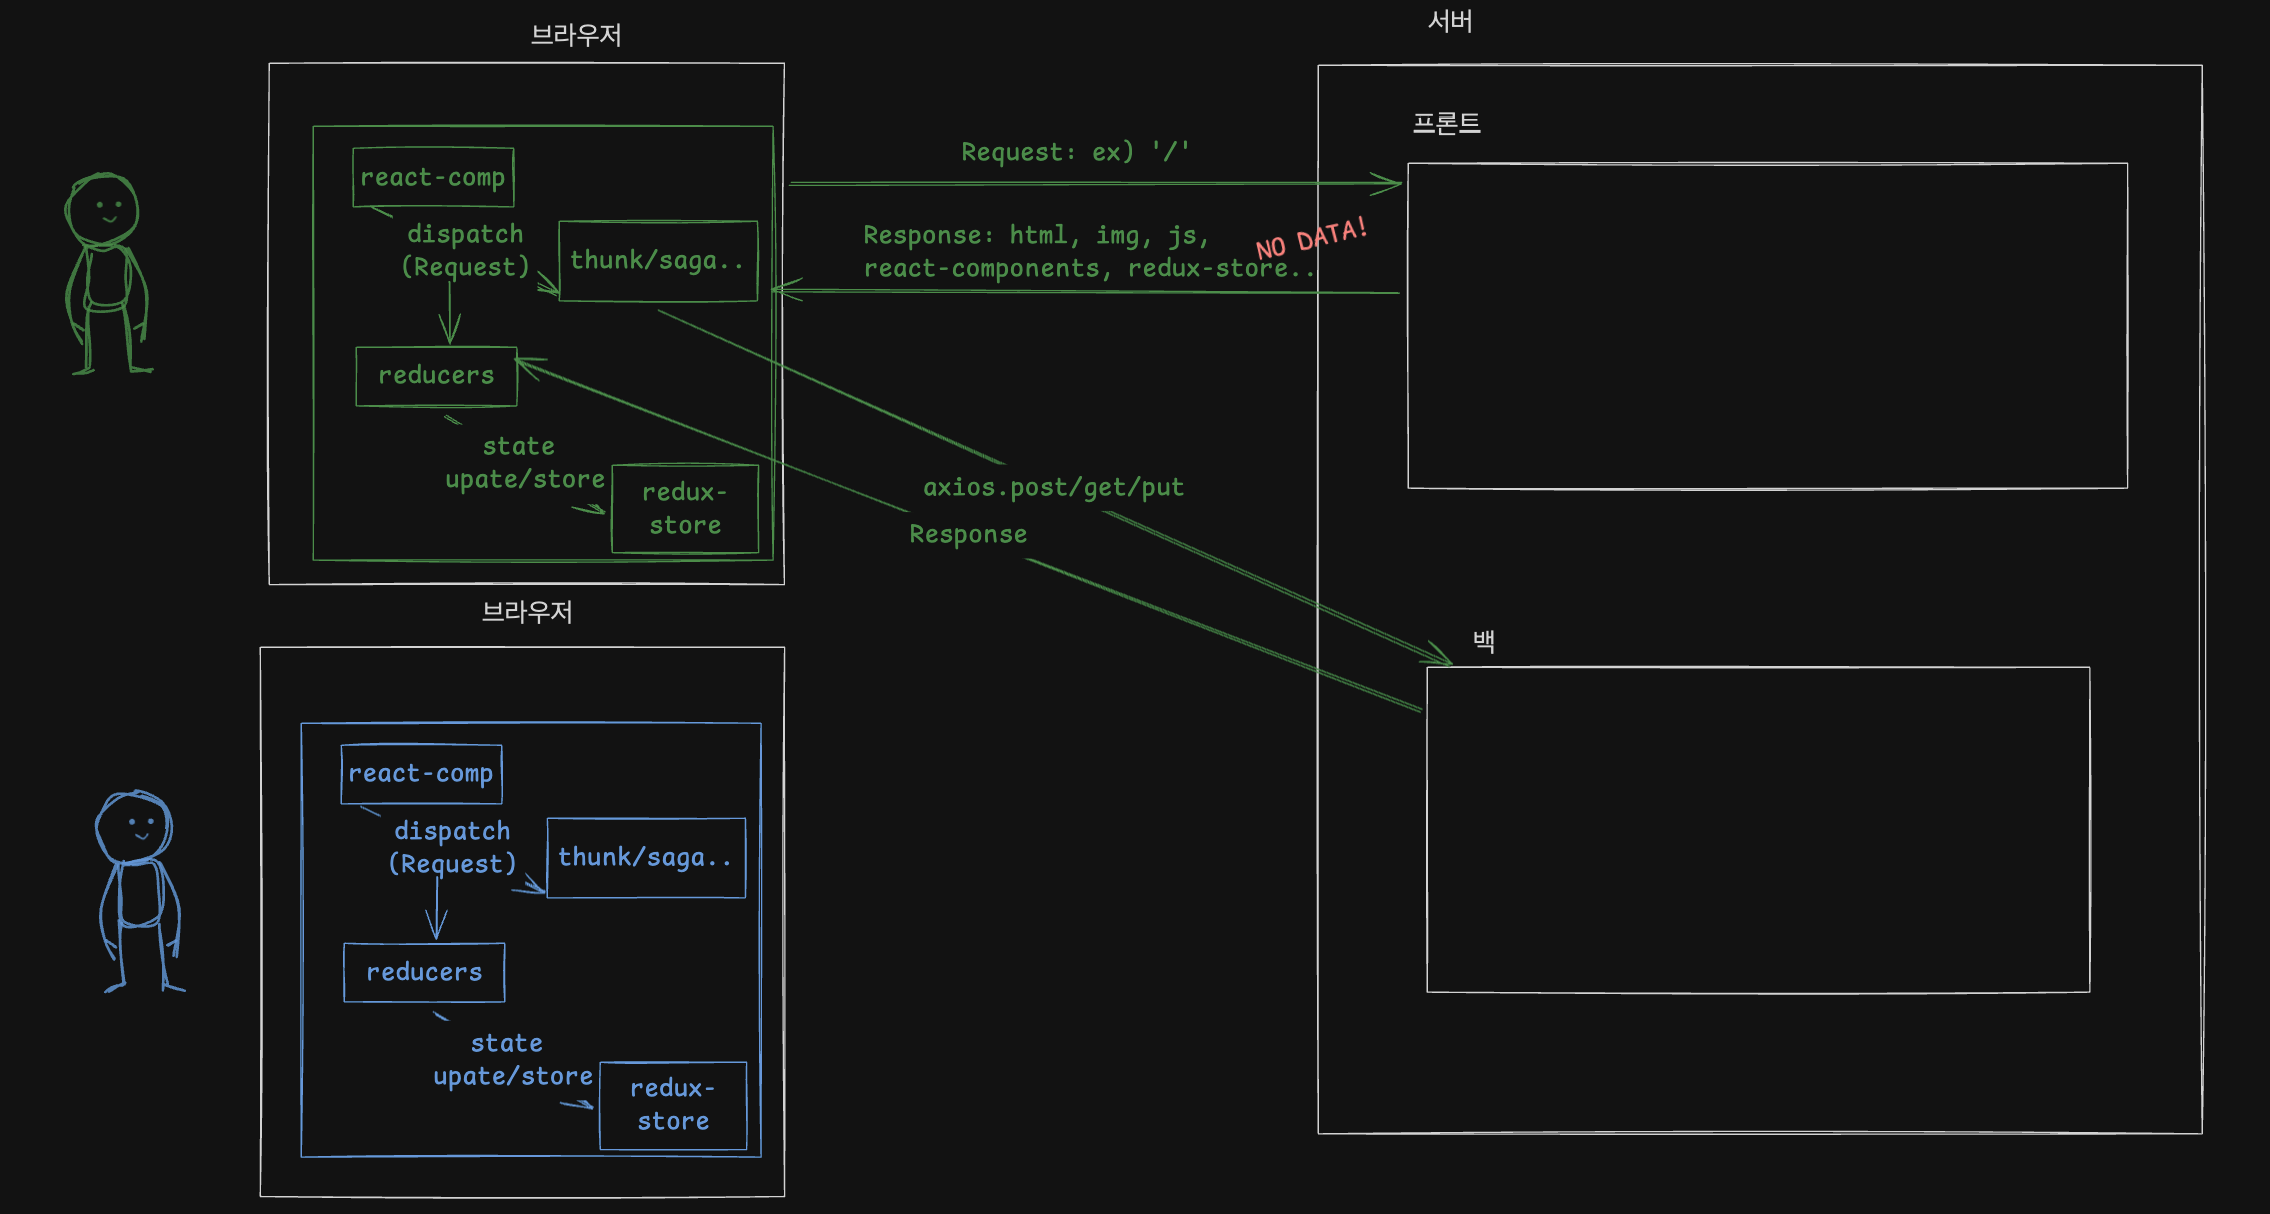The image size is (2270, 1214).
Task: Select the blue react-comp box
Action: [x=421, y=773]
